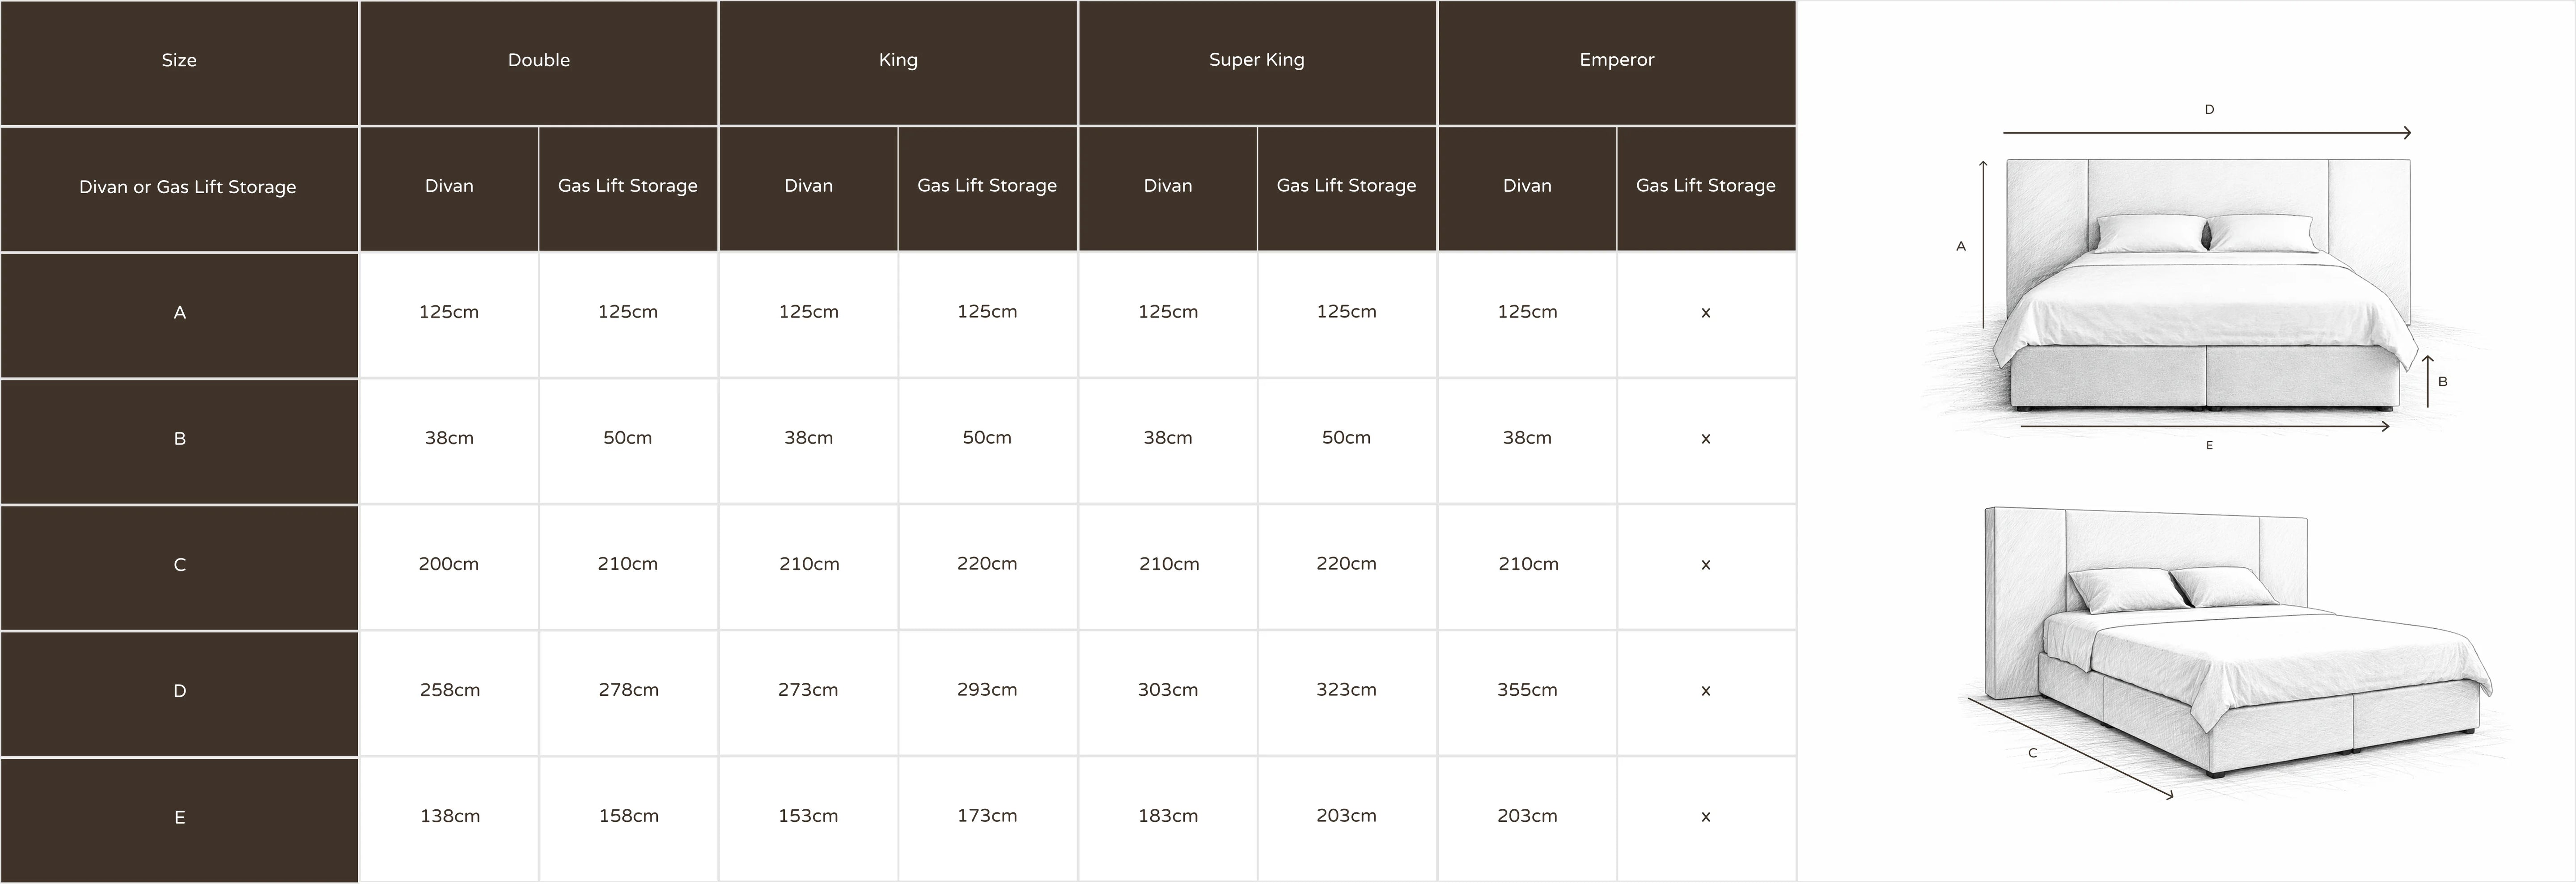Click the Size header cell

(179, 60)
